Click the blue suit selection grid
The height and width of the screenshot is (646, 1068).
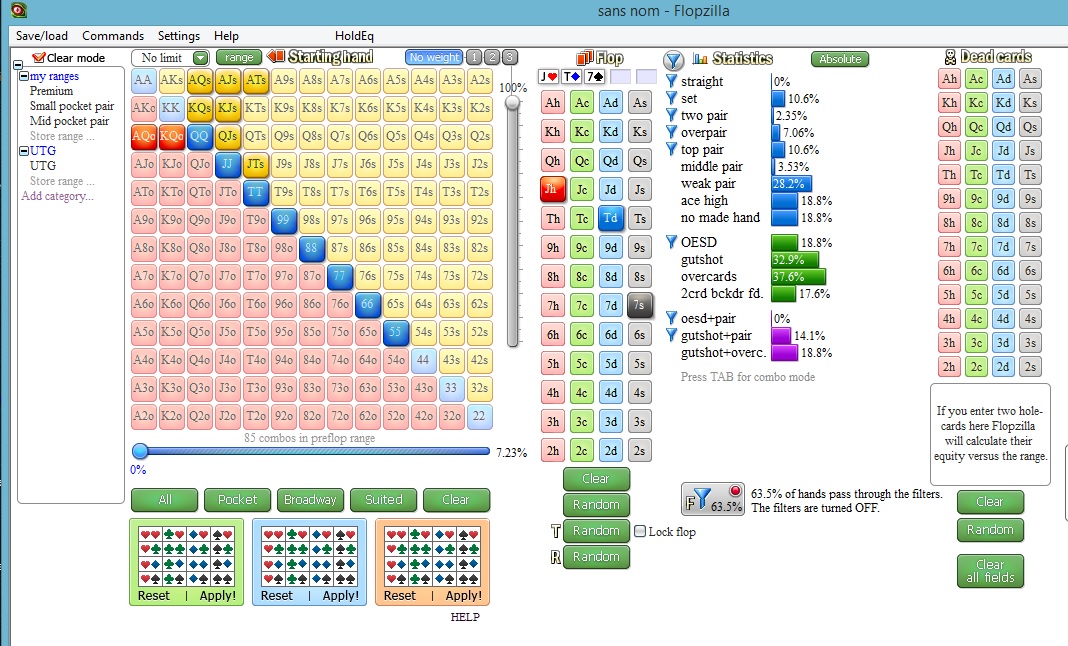(309, 556)
